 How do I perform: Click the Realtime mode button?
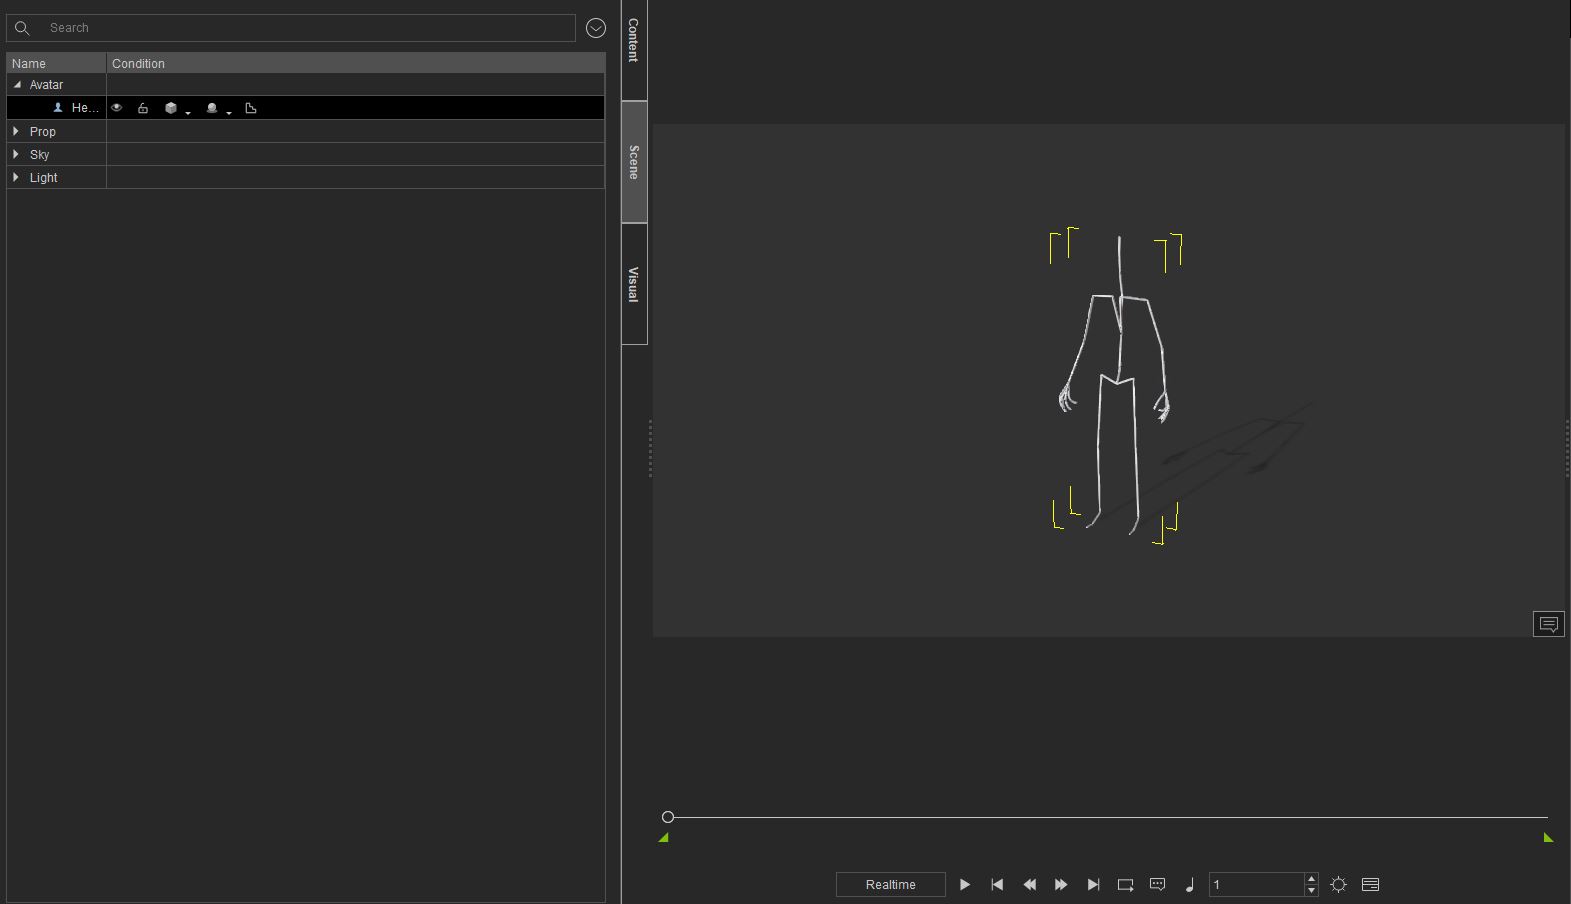[891, 884]
